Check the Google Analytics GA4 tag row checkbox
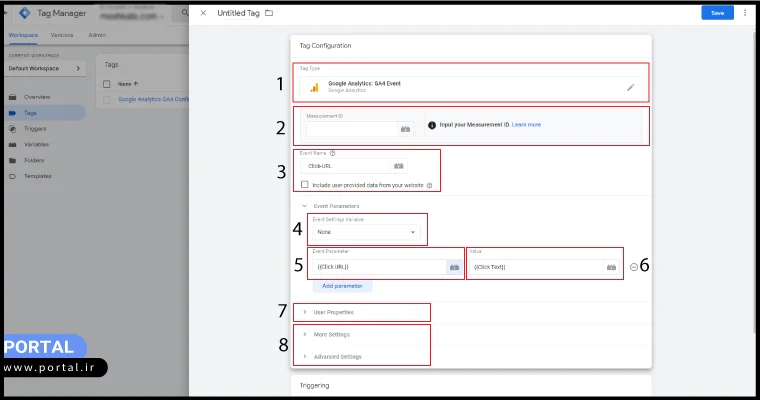Viewport: 760px width, 400px height. pos(107,100)
